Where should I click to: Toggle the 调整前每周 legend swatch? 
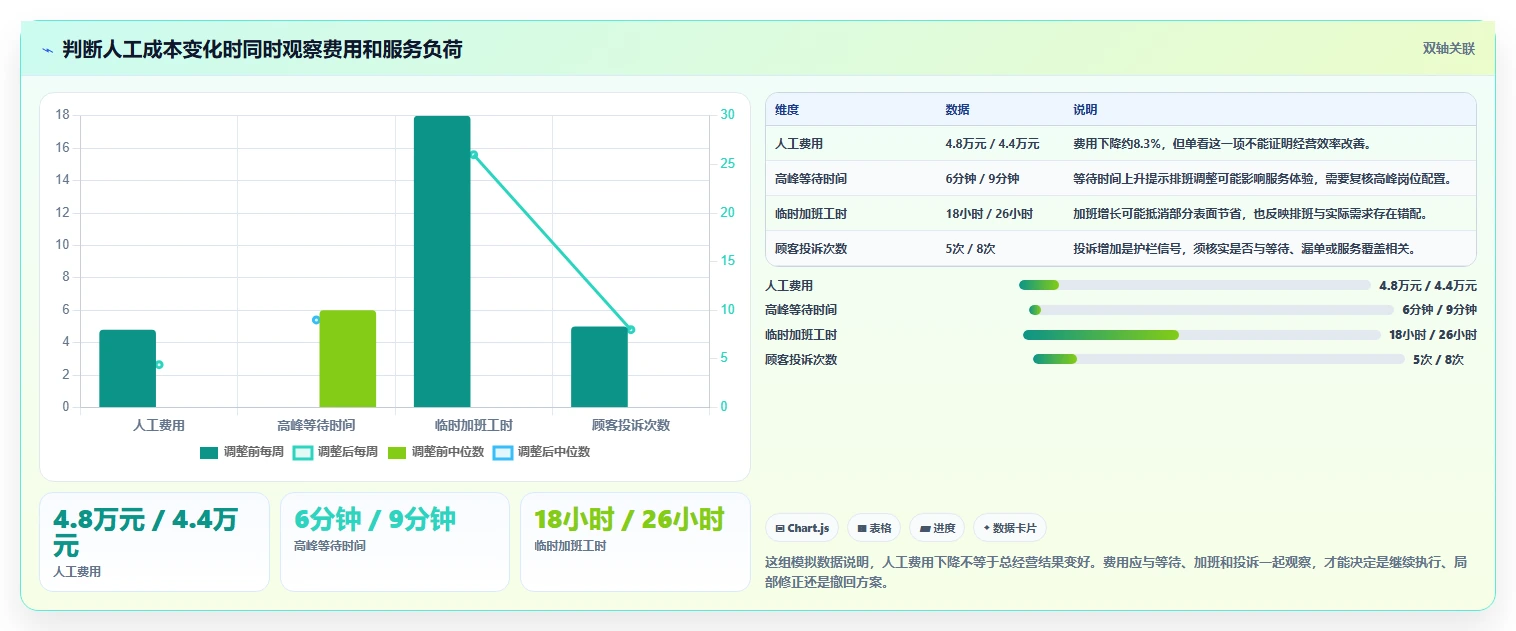click(209, 452)
